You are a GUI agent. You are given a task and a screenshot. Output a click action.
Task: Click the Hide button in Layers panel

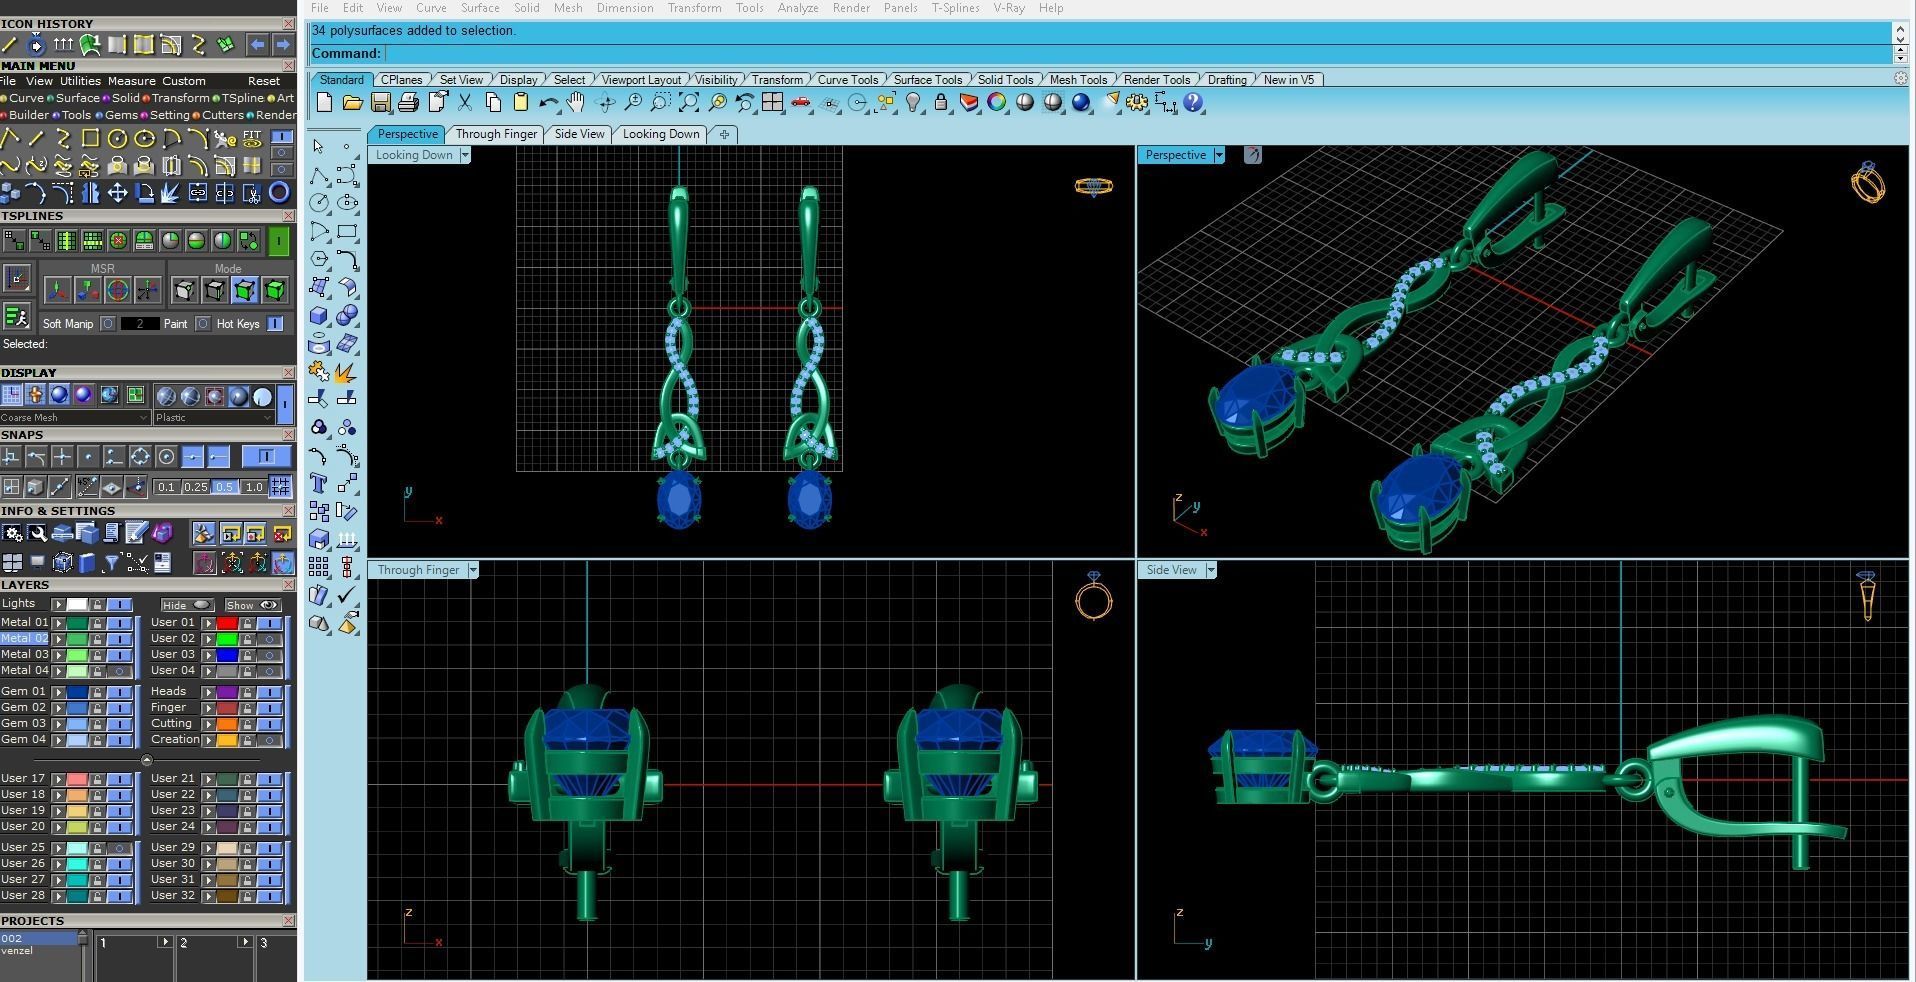pyautogui.click(x=187, y=605)
